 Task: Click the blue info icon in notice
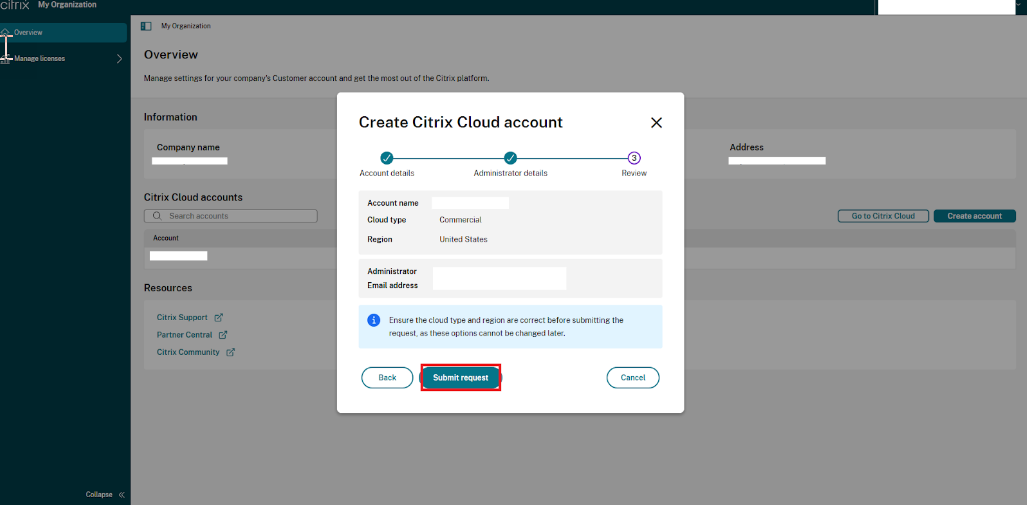(373, 320)
